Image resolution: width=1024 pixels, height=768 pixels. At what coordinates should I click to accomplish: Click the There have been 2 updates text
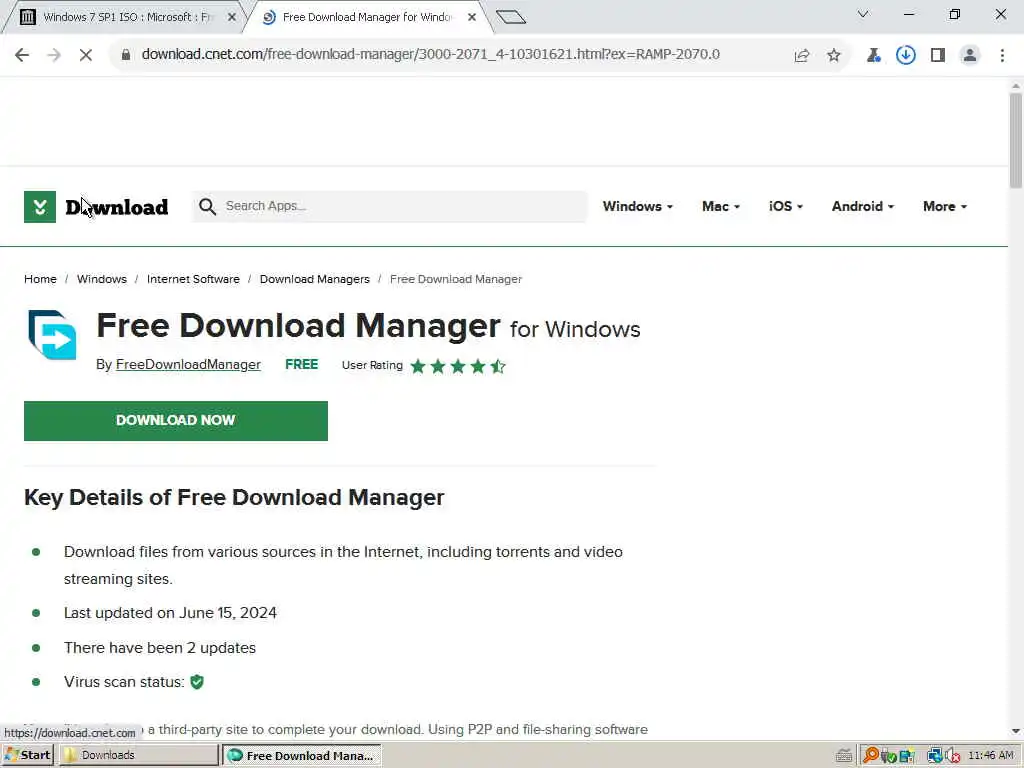[160, 648]
